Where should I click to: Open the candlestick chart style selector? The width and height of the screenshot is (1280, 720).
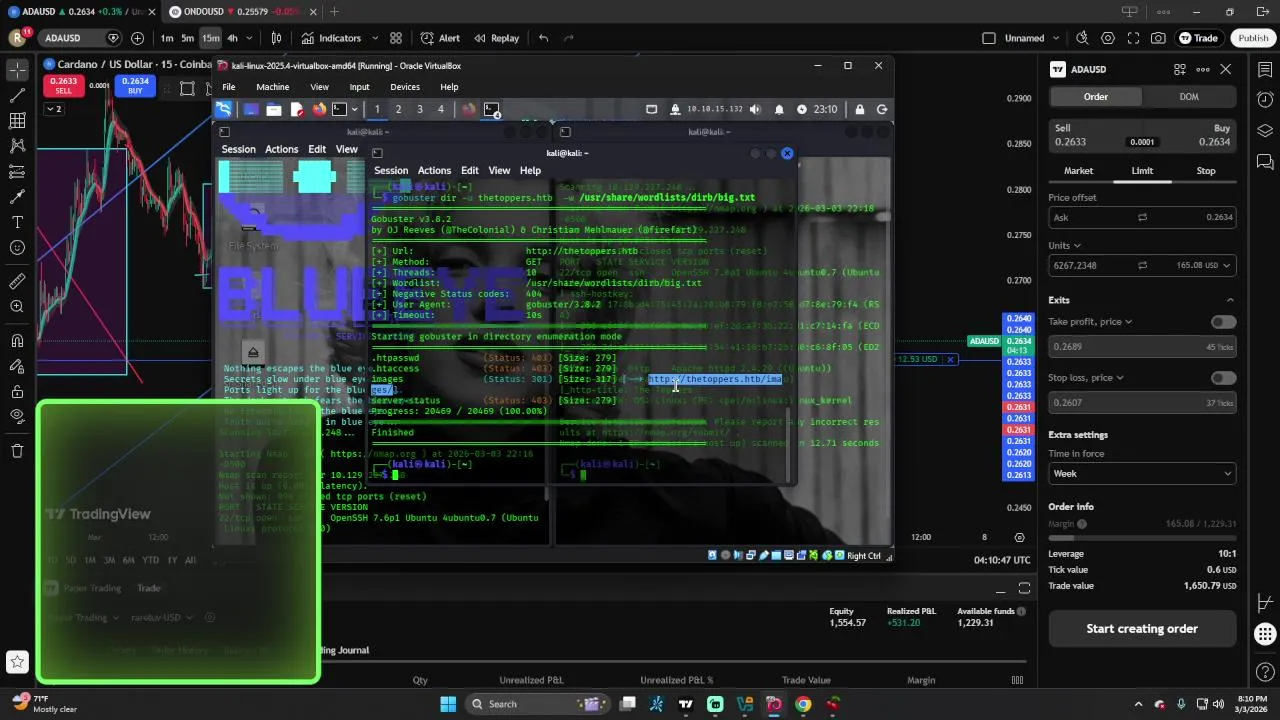pos(277,38)
